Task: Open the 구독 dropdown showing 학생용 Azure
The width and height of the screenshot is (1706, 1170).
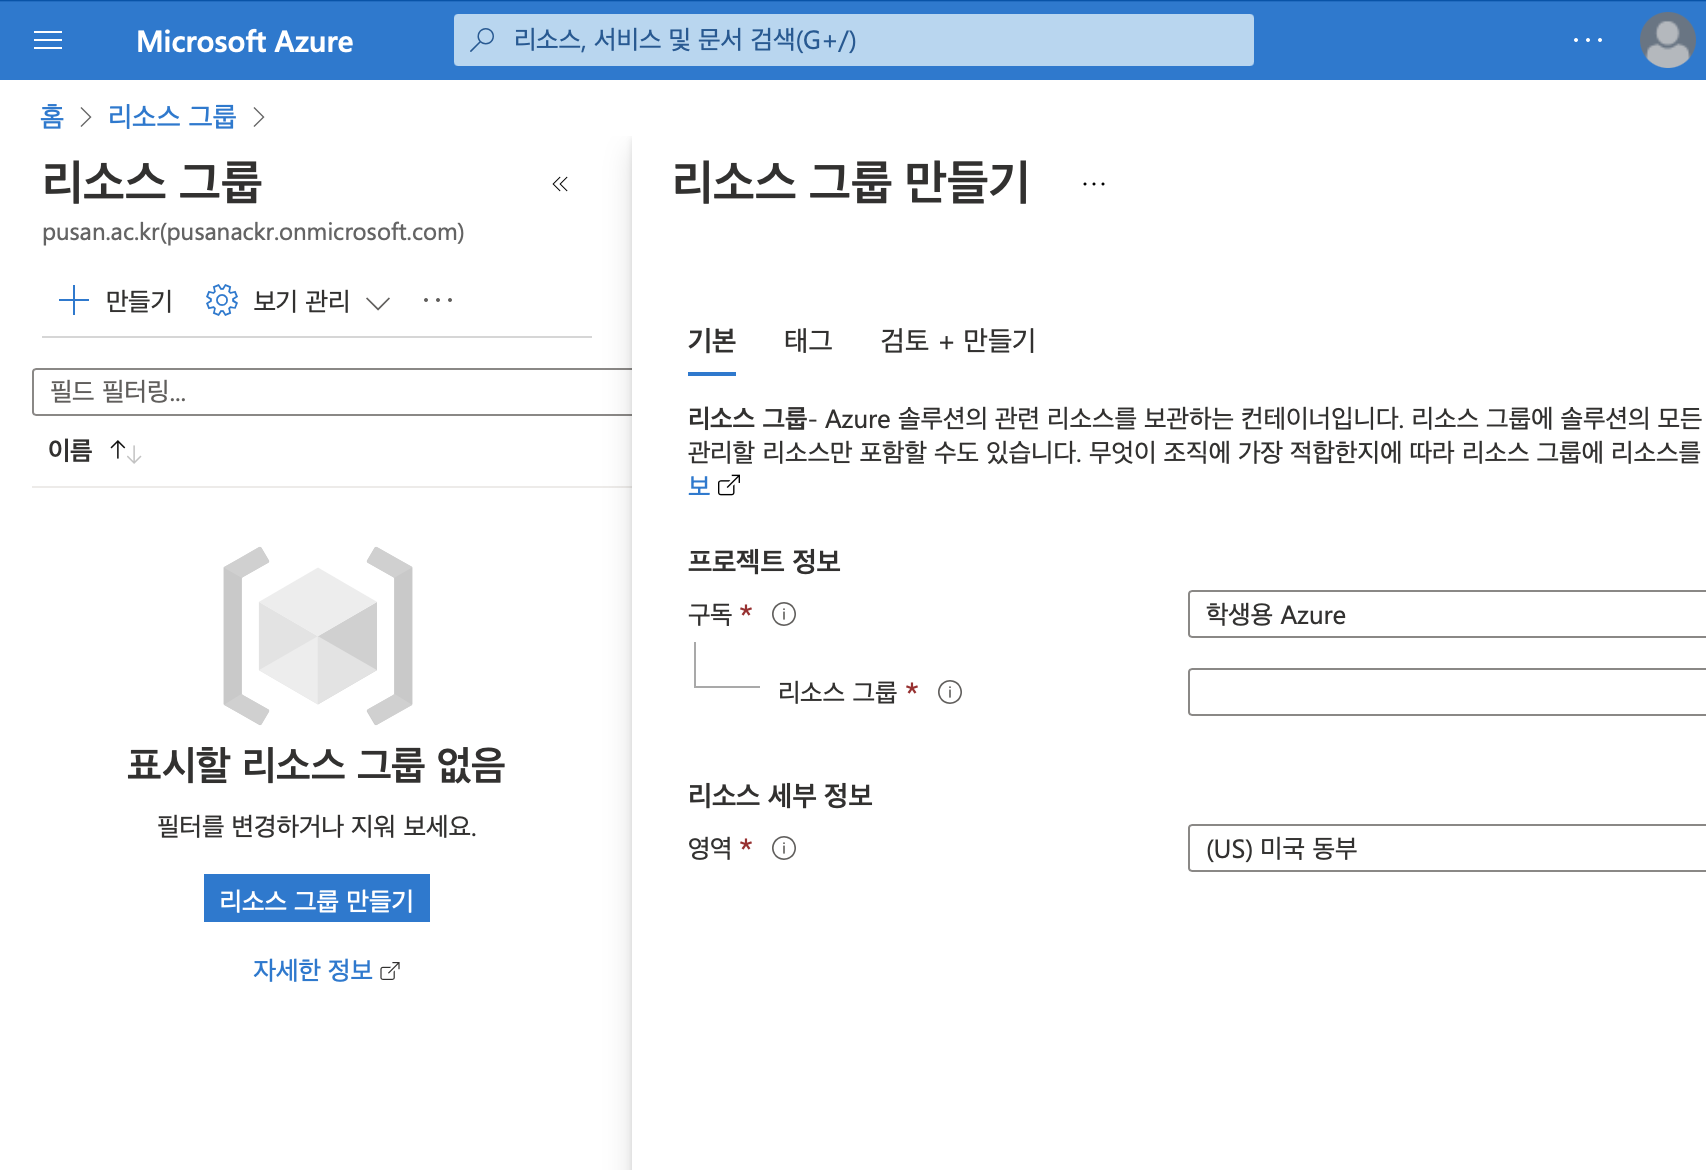Action: (1446, 614)
